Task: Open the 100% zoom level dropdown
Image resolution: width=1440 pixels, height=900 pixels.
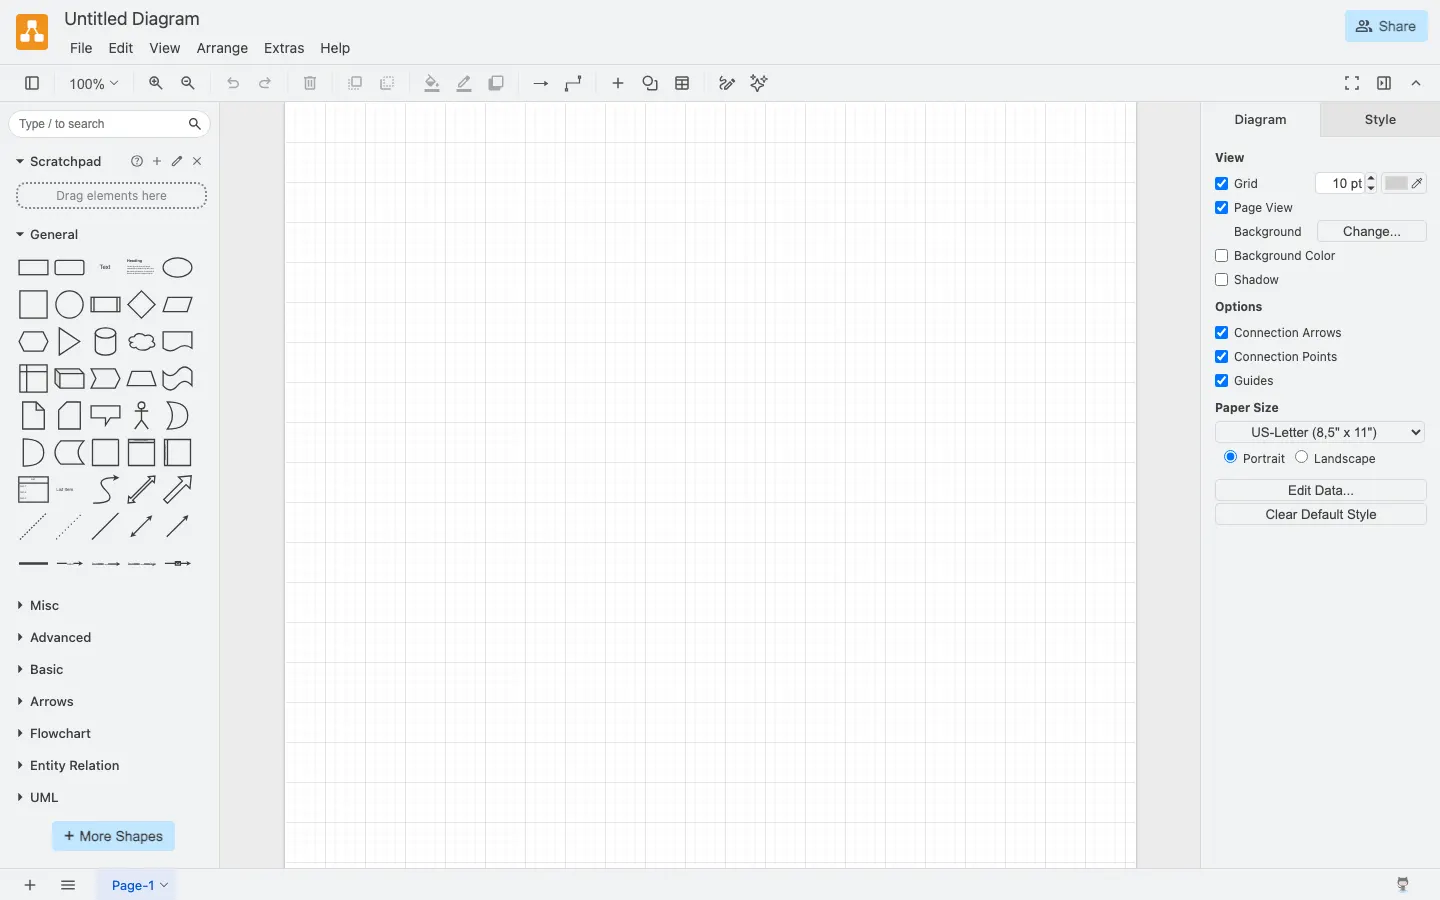Action: tap(93, 84)
